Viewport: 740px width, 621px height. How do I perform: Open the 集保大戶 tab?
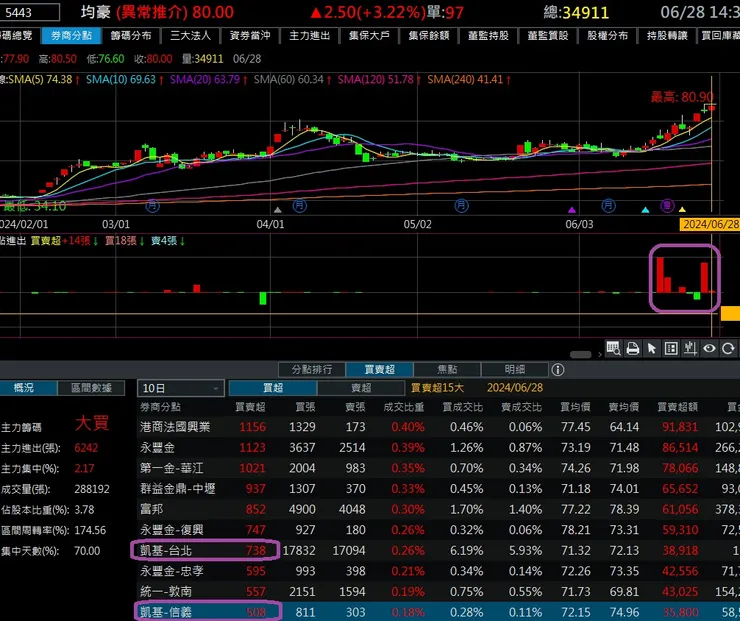tap(369, 35)
